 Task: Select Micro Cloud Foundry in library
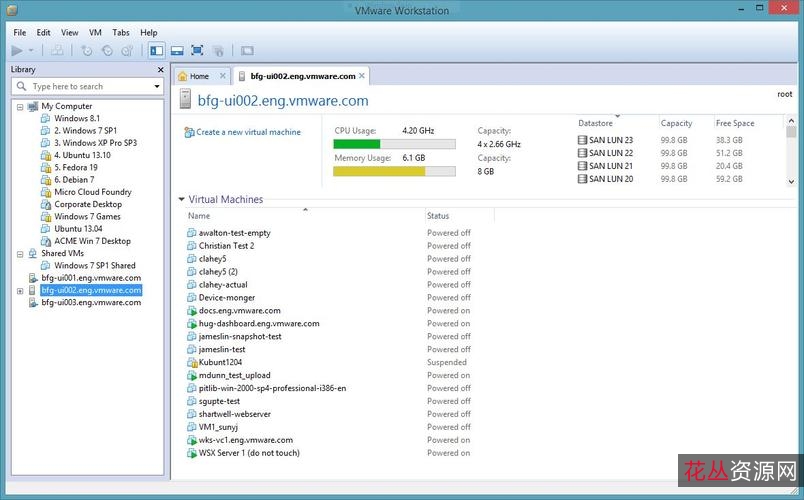click(93, 192)
